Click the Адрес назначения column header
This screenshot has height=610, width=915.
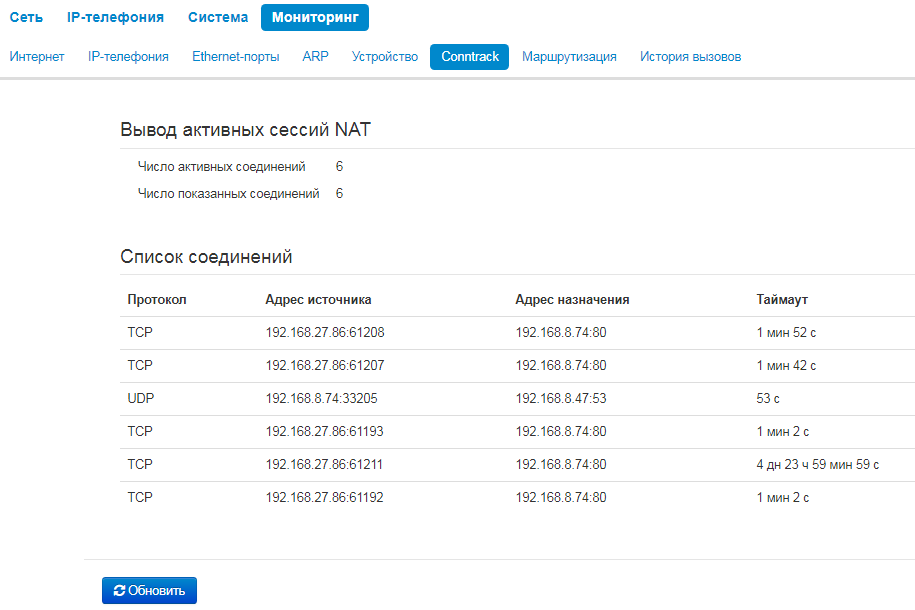pos(572,299)
